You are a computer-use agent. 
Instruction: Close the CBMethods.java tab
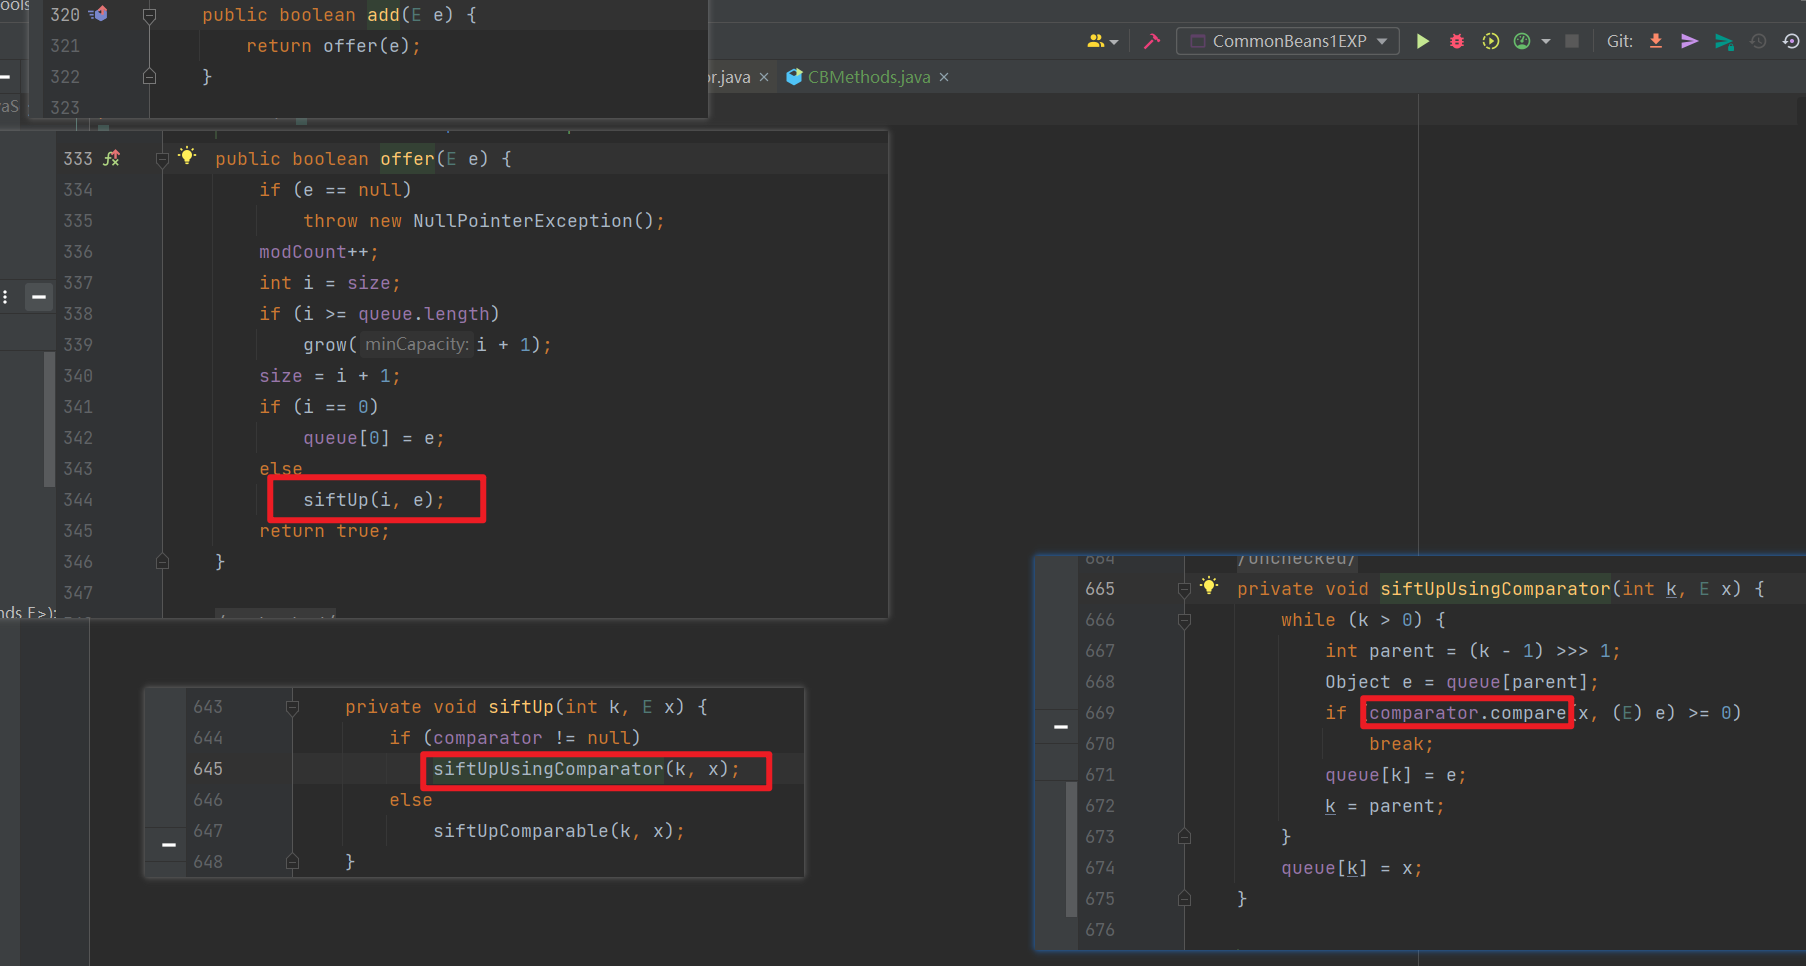click(944, 77)
